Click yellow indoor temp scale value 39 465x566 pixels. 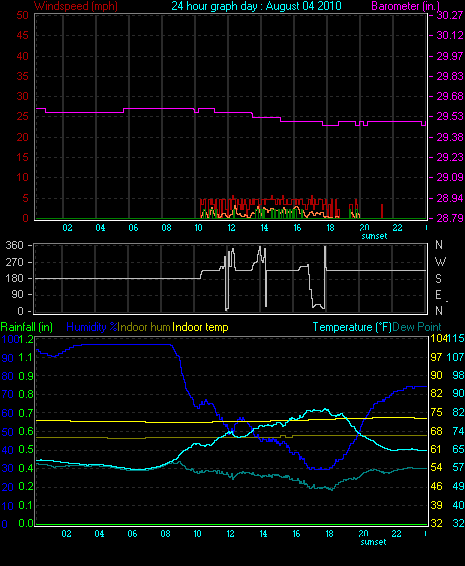point(436,505)
